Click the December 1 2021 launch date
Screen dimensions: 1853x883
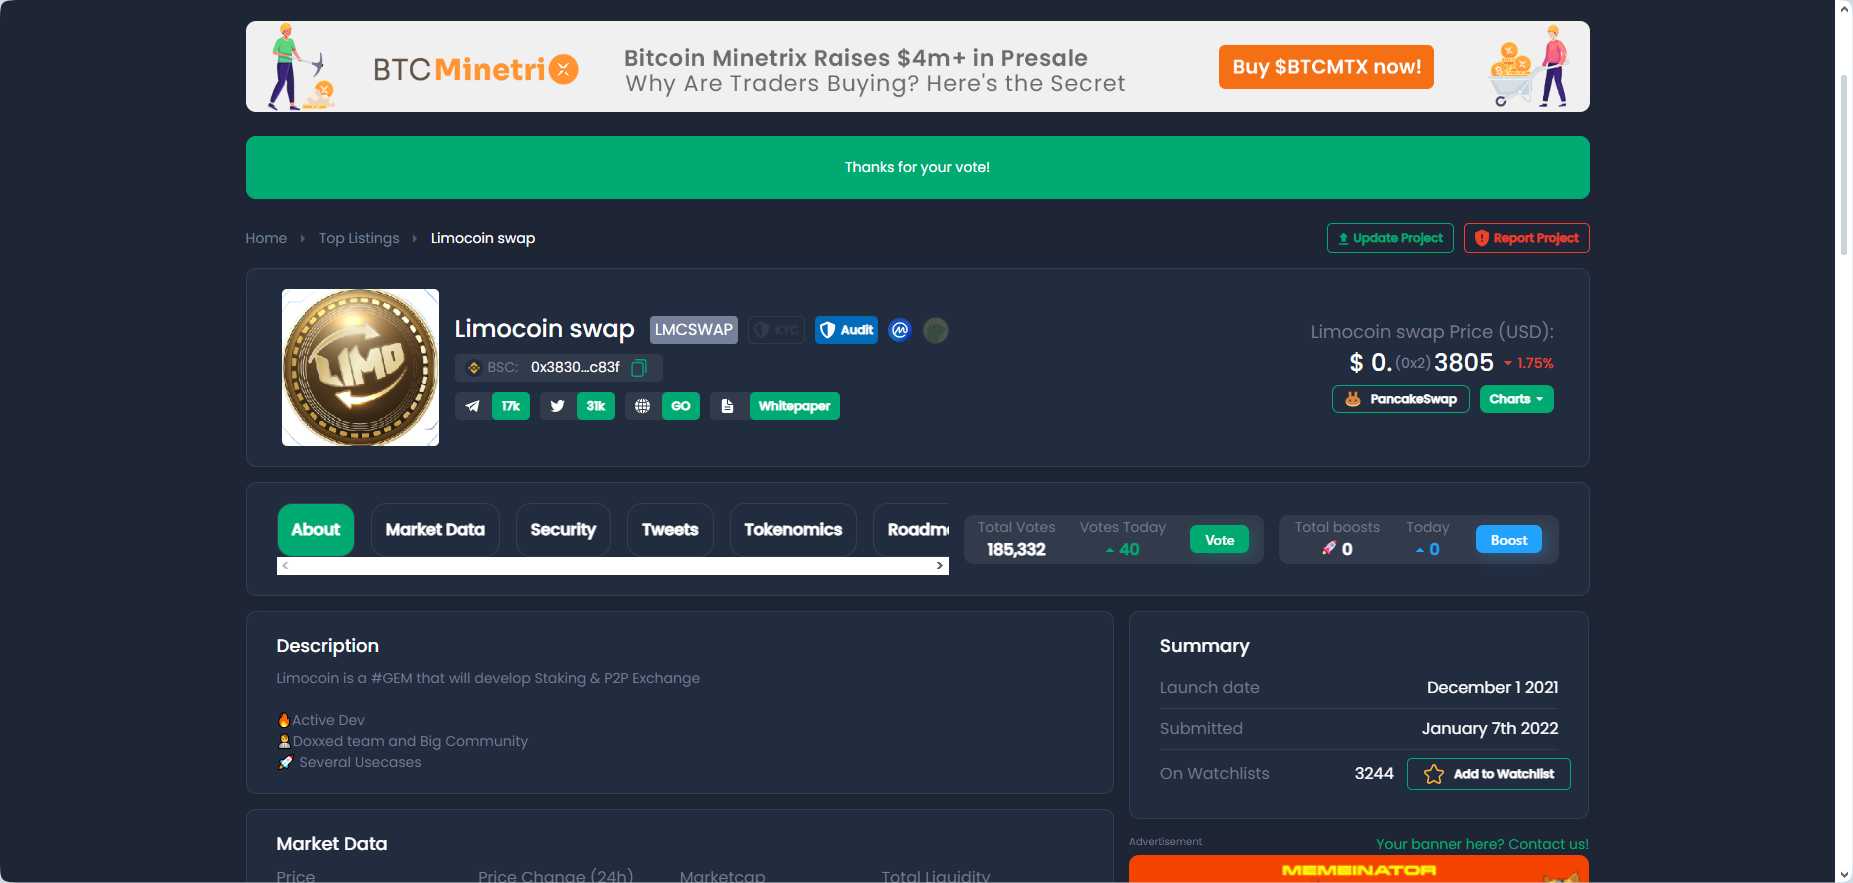point(1492,687)
